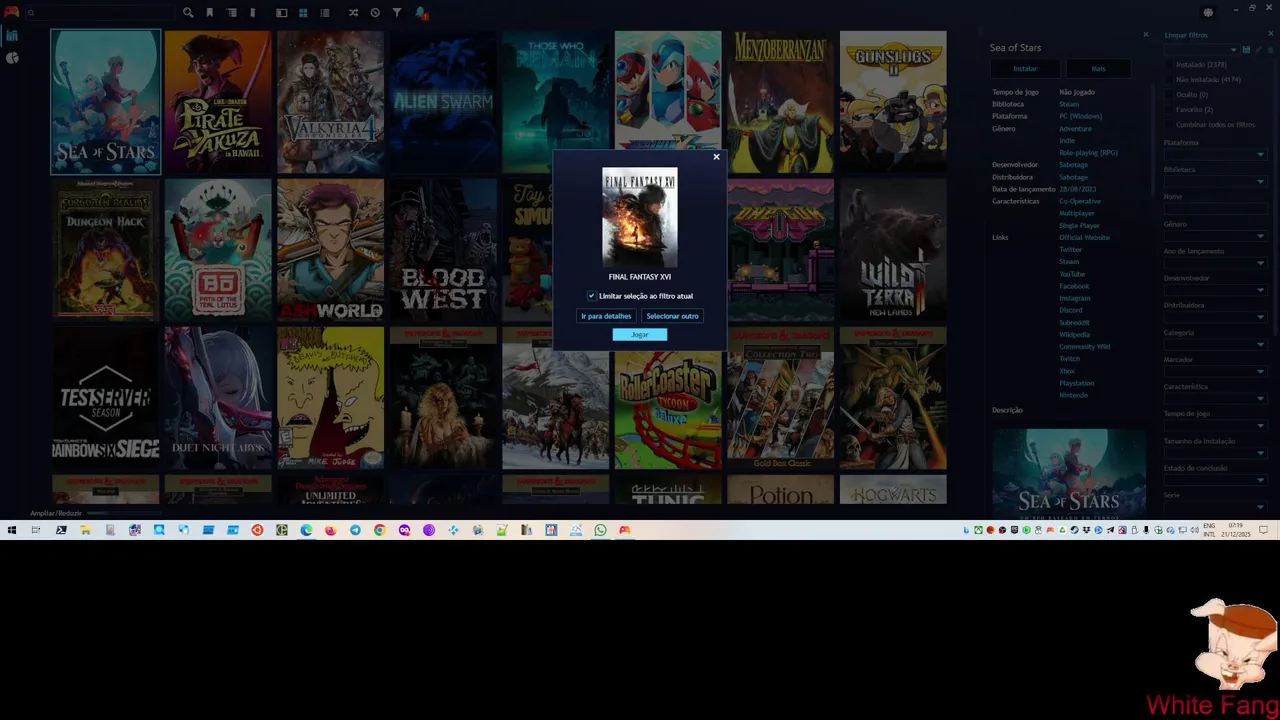Viewport: 1280px width, 720px height.
Task: Open the notifications bell icon
Action: click(x=420, y=13)
